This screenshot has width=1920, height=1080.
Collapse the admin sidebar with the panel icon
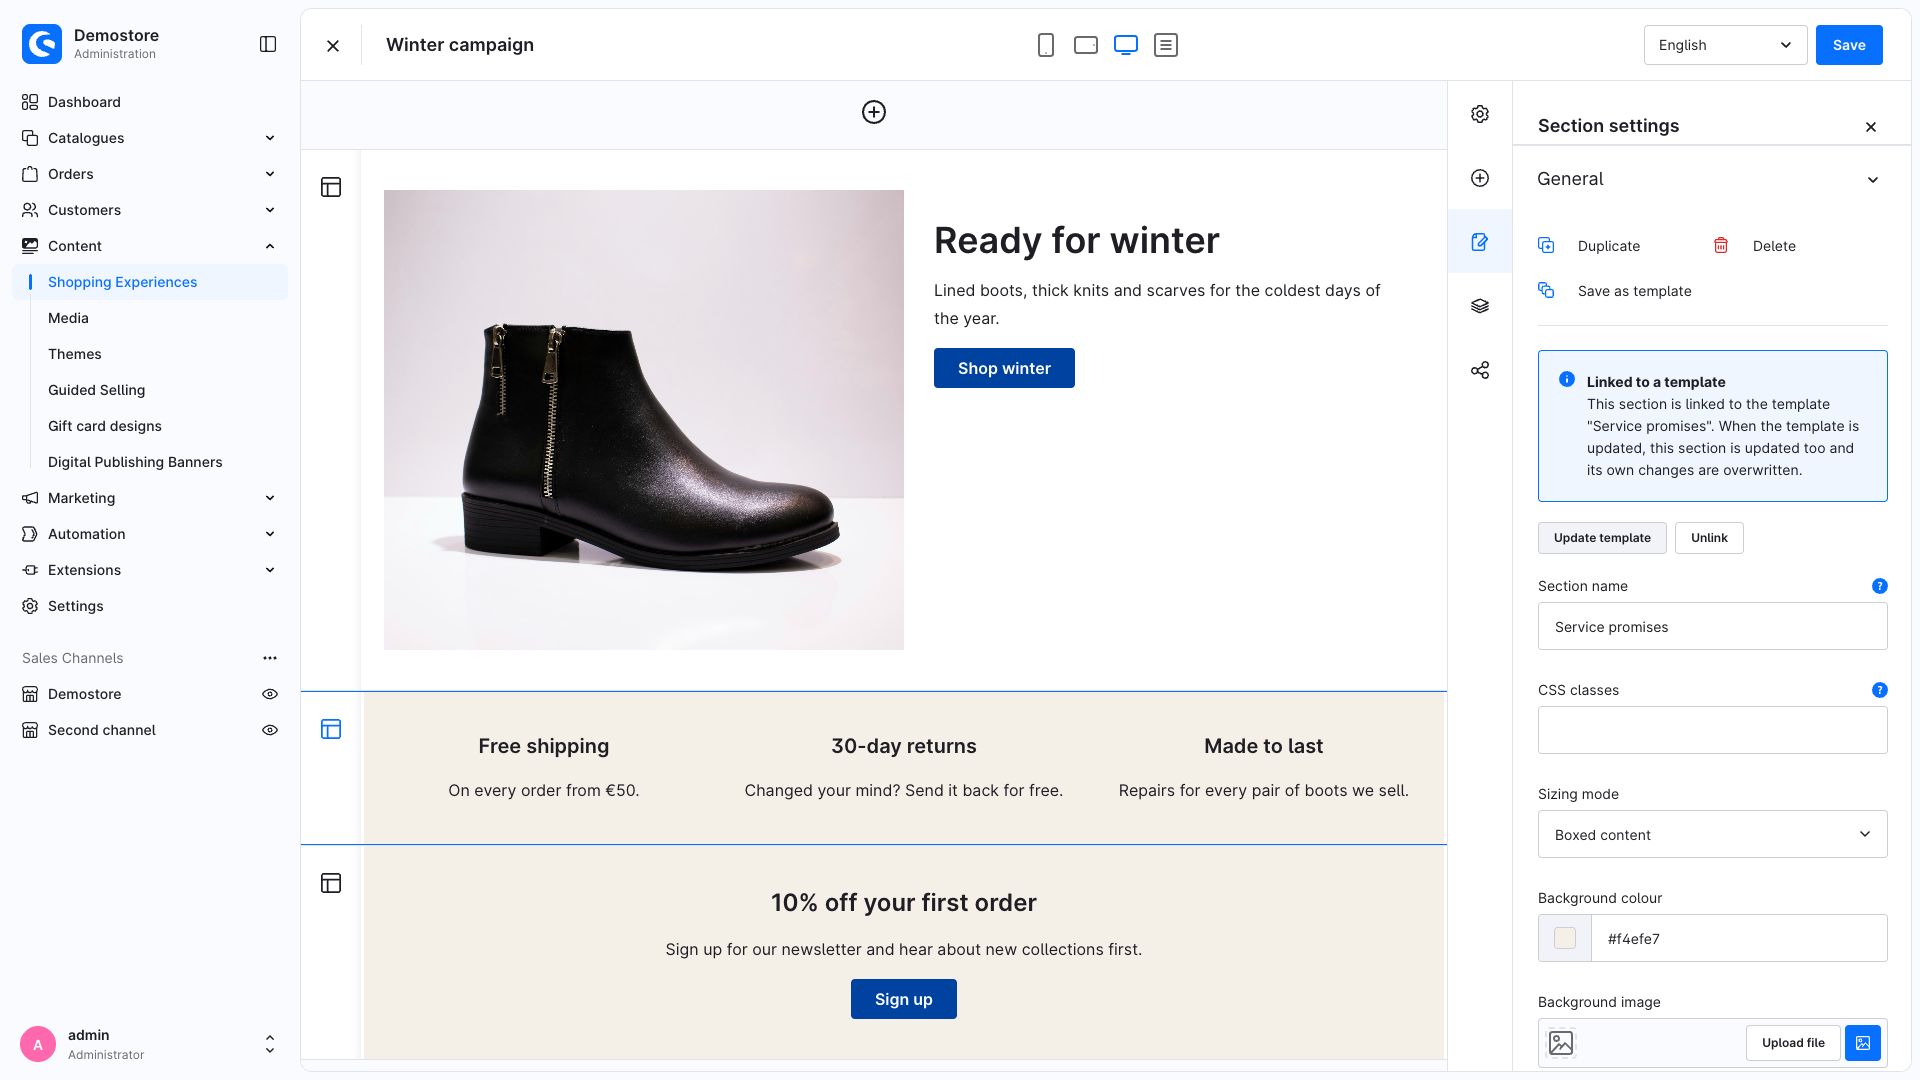click(268, 44)
